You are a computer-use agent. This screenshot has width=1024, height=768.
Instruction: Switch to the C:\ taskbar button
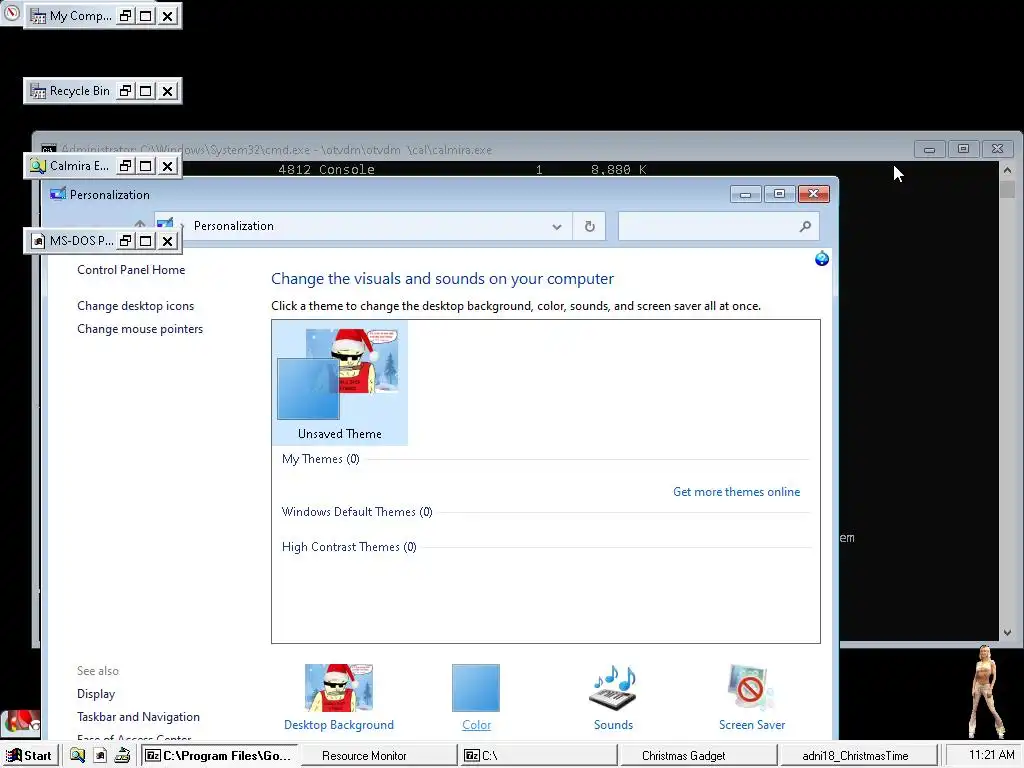tap(539, 756)
